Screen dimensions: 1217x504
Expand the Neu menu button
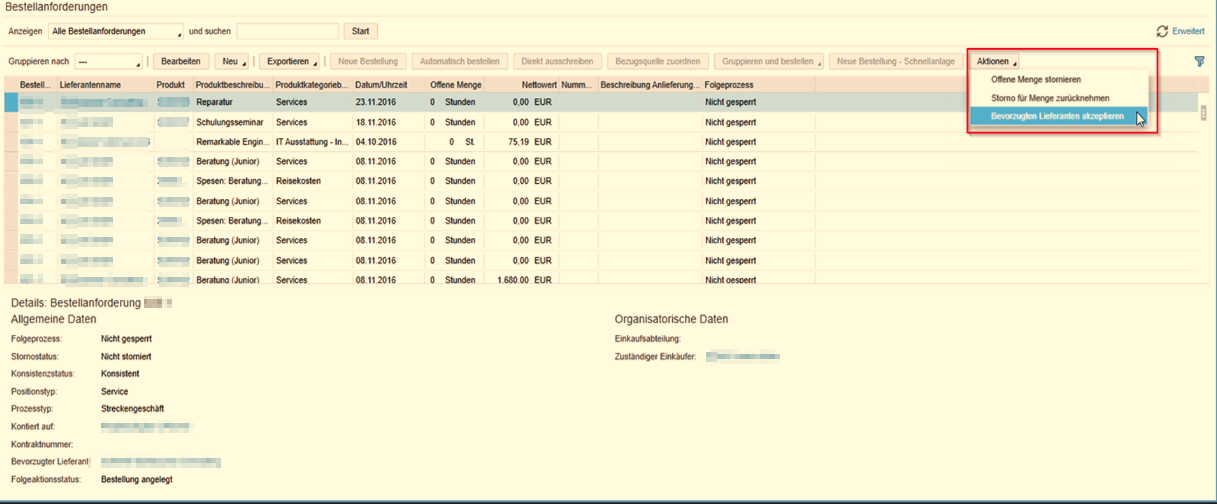tap(234, 61)
